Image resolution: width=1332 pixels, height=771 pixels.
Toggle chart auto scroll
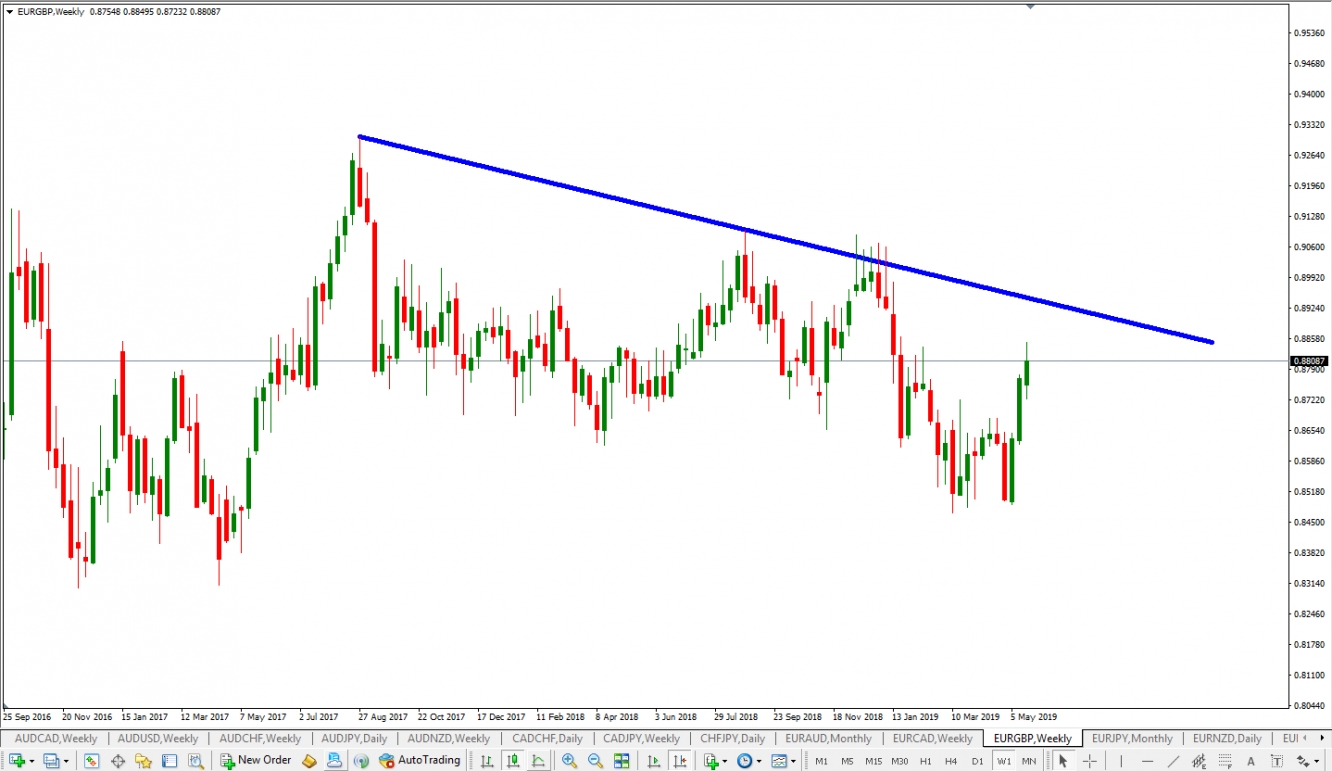[653, 761]
